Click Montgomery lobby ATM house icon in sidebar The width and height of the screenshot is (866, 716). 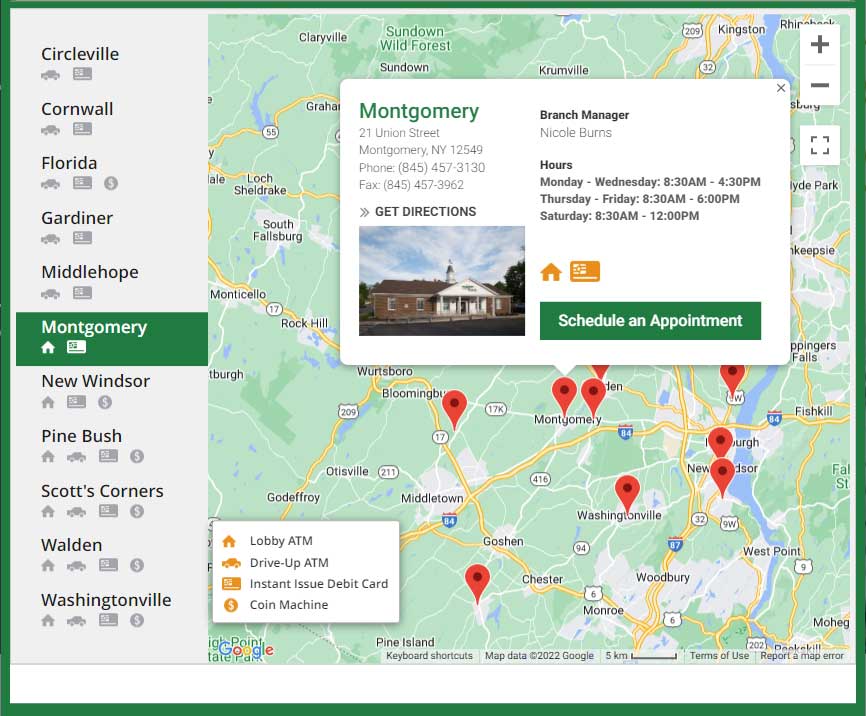click(x=48, y=347)
